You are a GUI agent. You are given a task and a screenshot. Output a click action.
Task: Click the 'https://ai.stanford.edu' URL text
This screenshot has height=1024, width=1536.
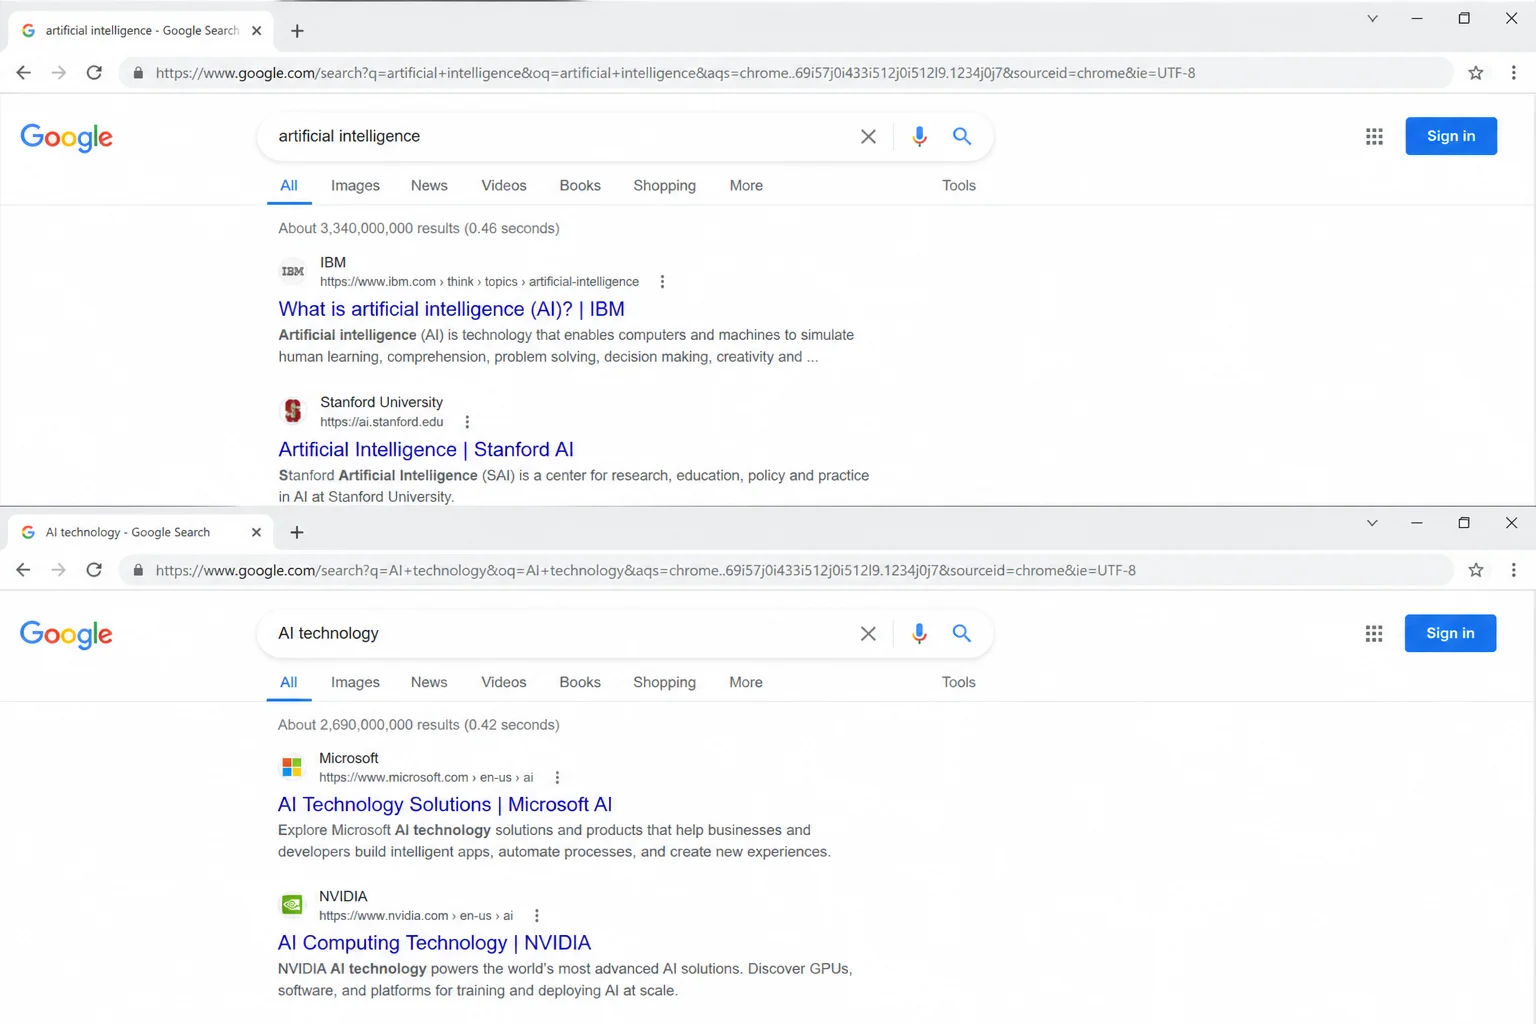(x=382, y=422)
